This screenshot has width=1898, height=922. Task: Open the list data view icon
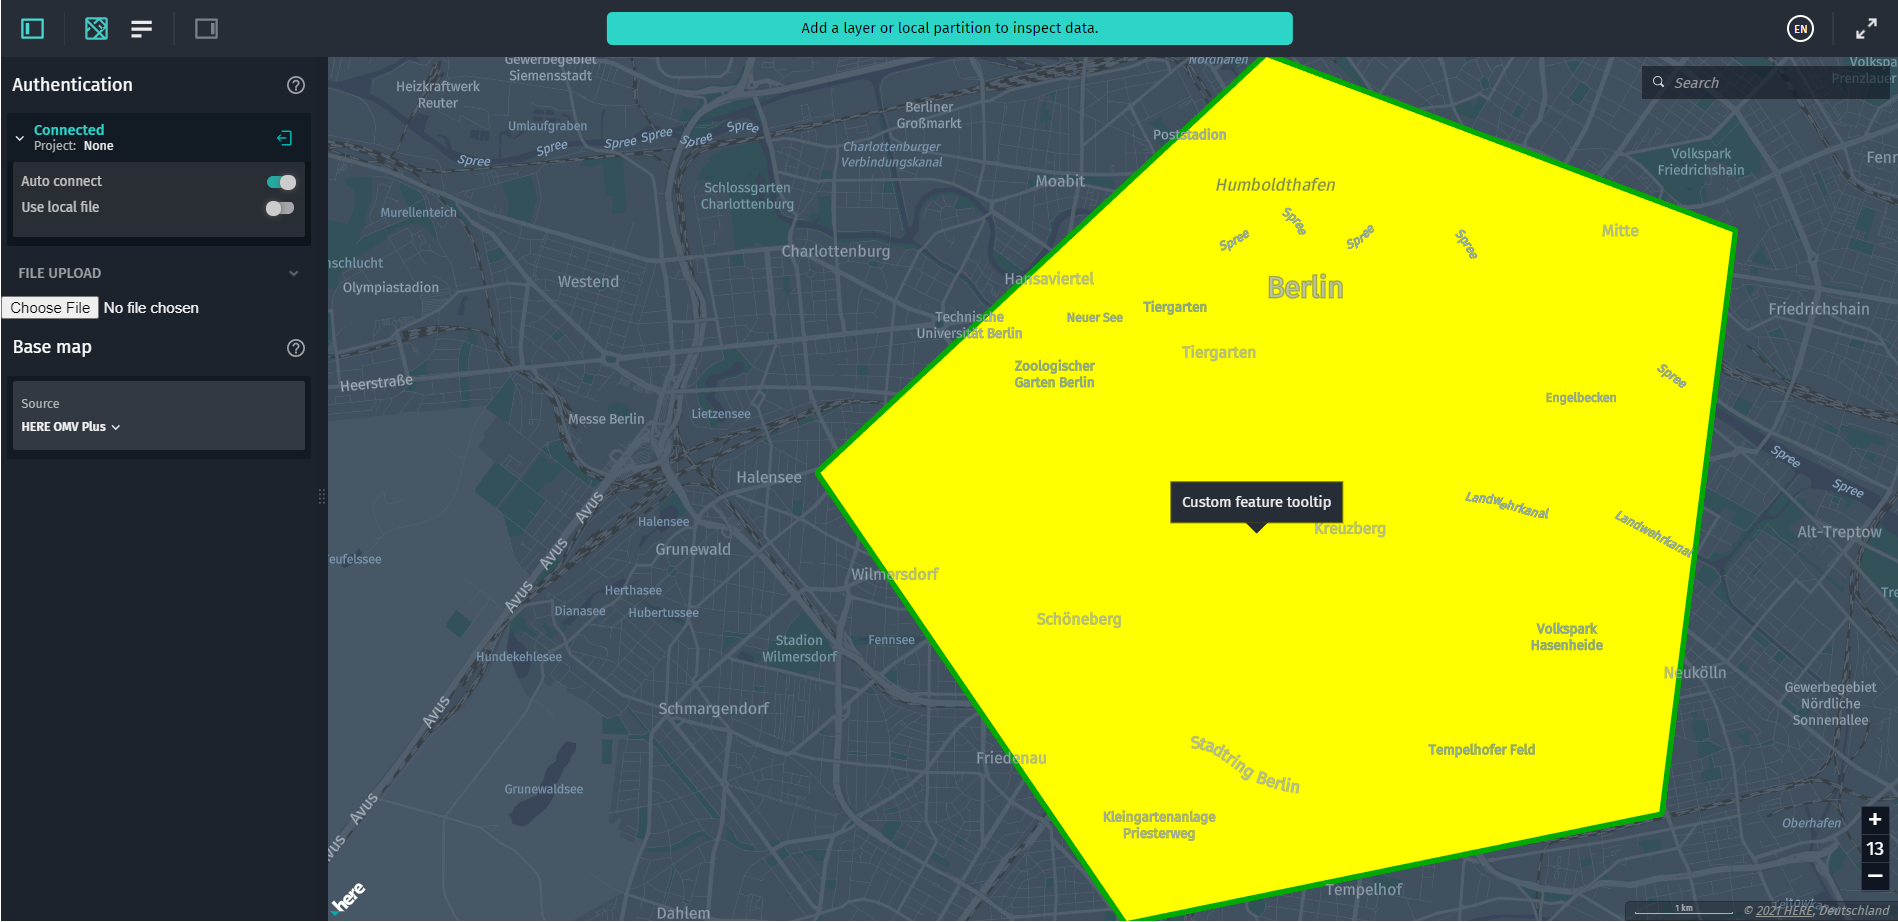[x=141, y=28]
